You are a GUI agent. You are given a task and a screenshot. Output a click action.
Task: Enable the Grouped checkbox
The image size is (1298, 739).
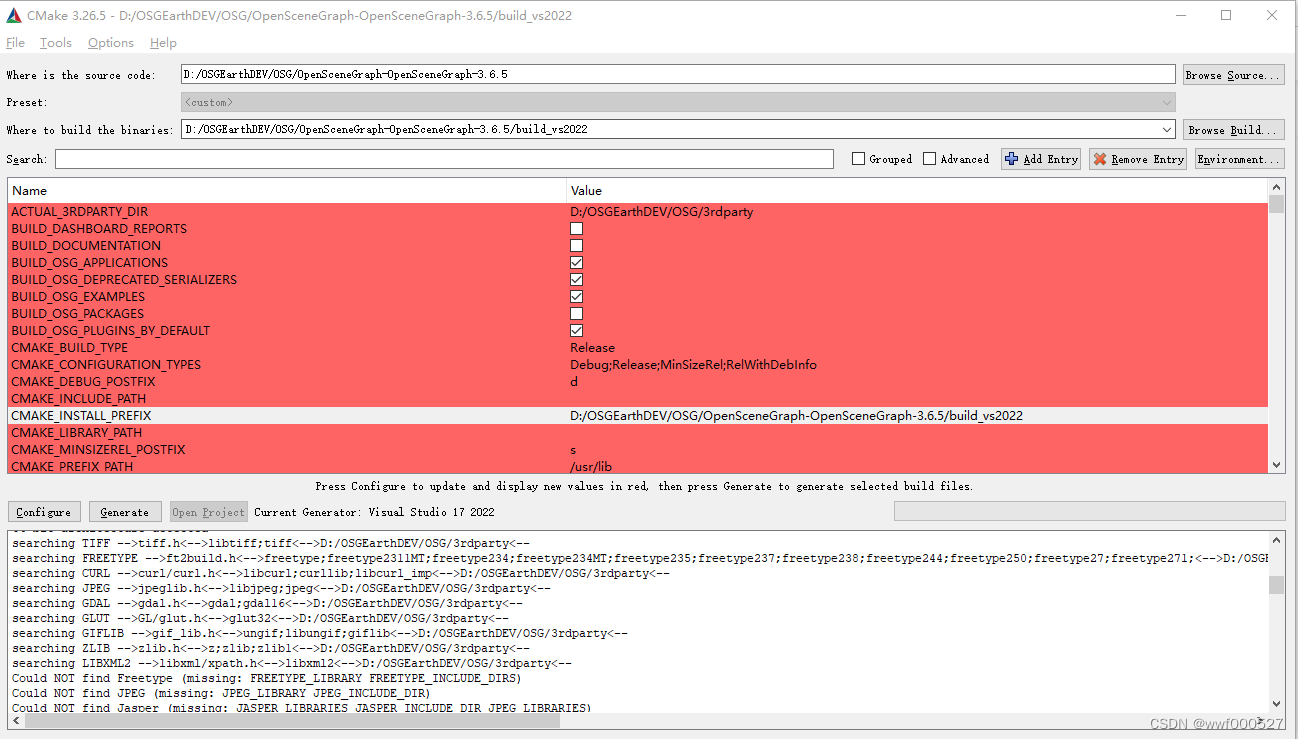pos(858,159)
